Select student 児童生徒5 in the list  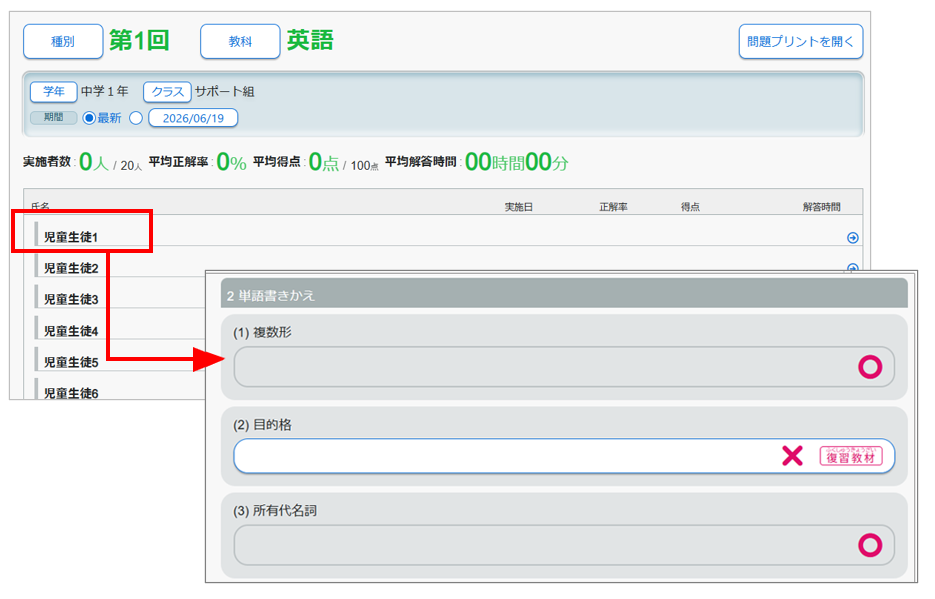71,362
